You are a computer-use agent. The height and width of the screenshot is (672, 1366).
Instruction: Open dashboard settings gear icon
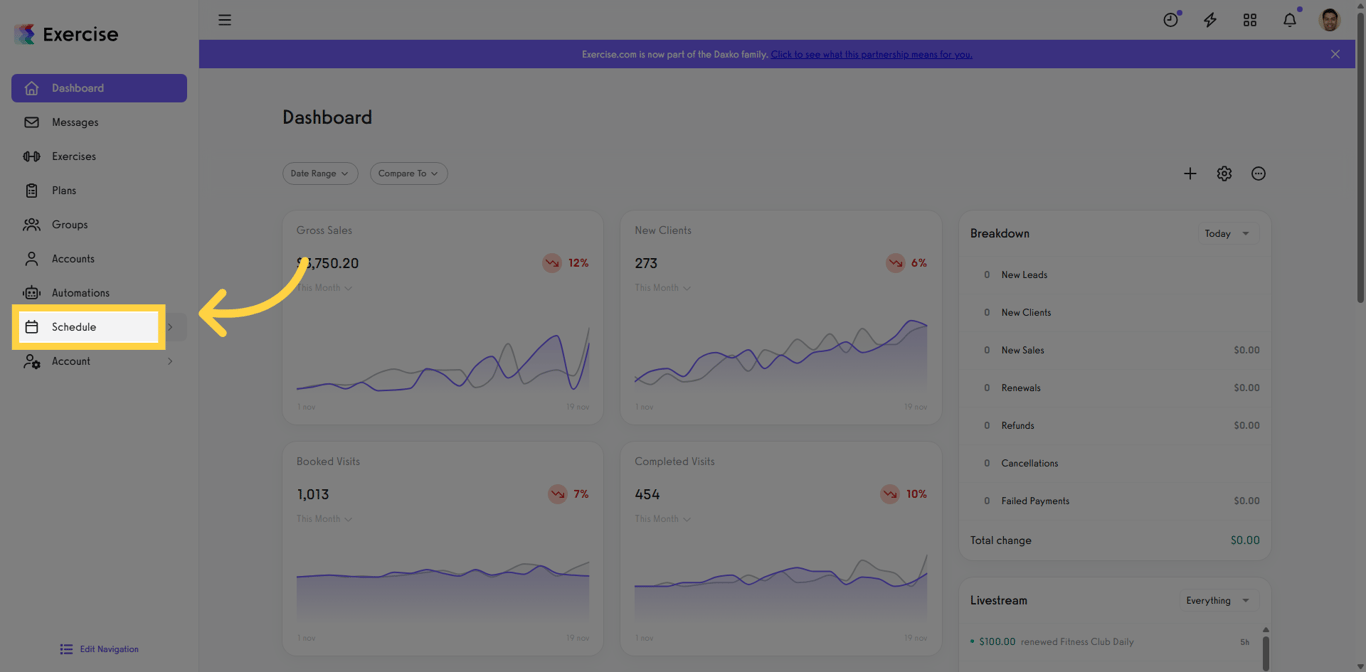pos(1224,174)
